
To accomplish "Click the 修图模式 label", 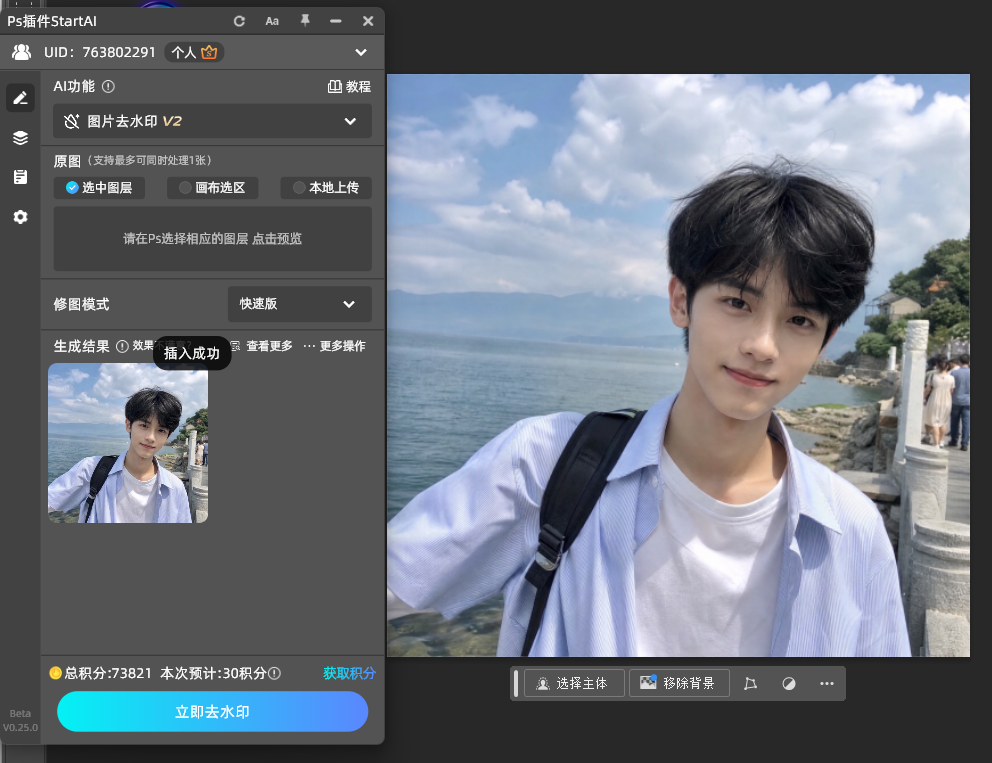I will (x=82, y=304).
